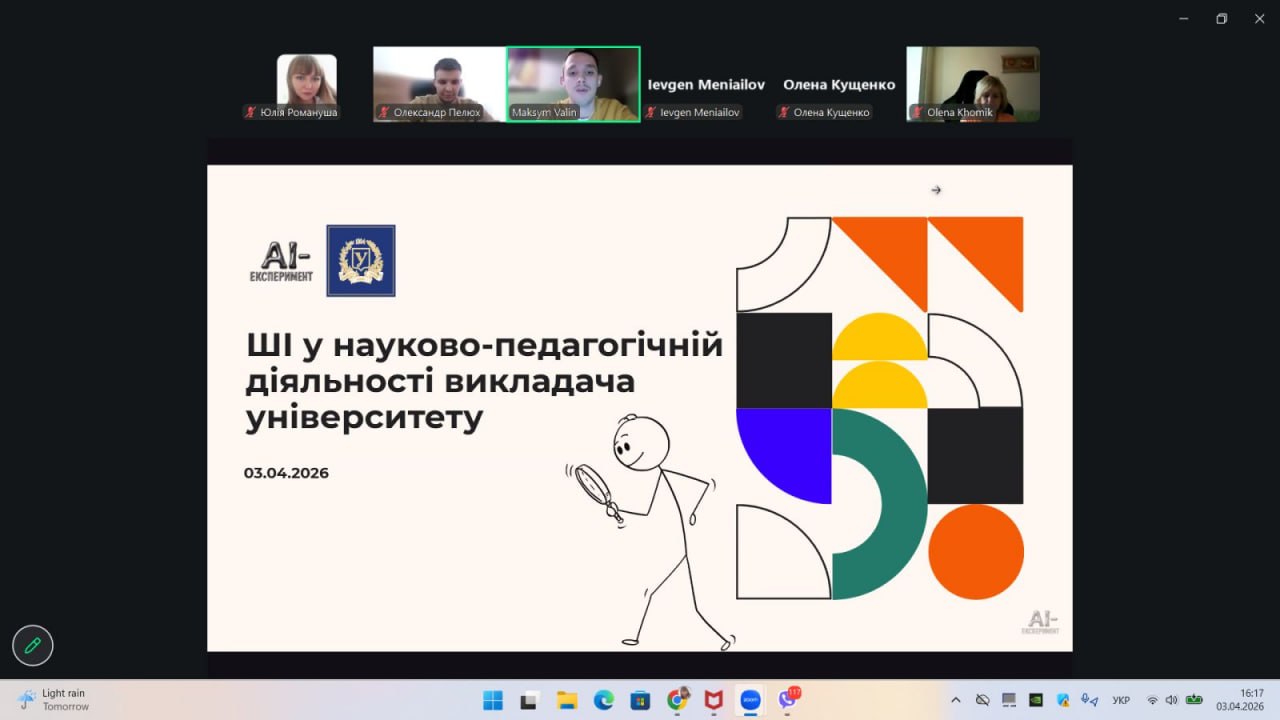Viewport: 1280px width, 720px height.
Task: Open Google Chrome in the taskbar
Action: pos(677,700)
